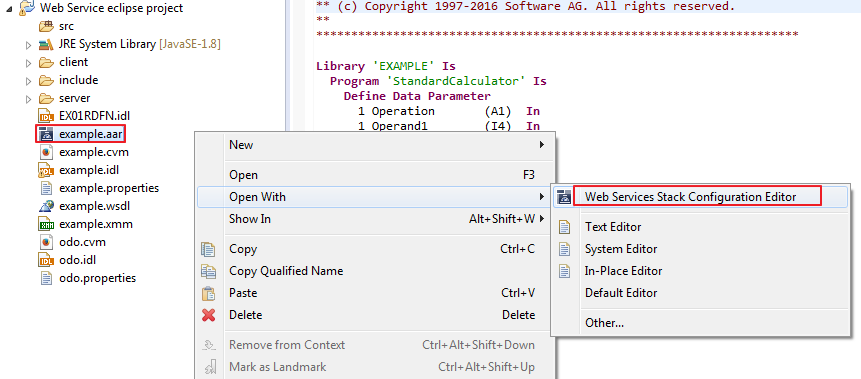The width and height of the screenshot is (861, 379).
Task: Open the New submenu arrow
Action: pos(542,144)
